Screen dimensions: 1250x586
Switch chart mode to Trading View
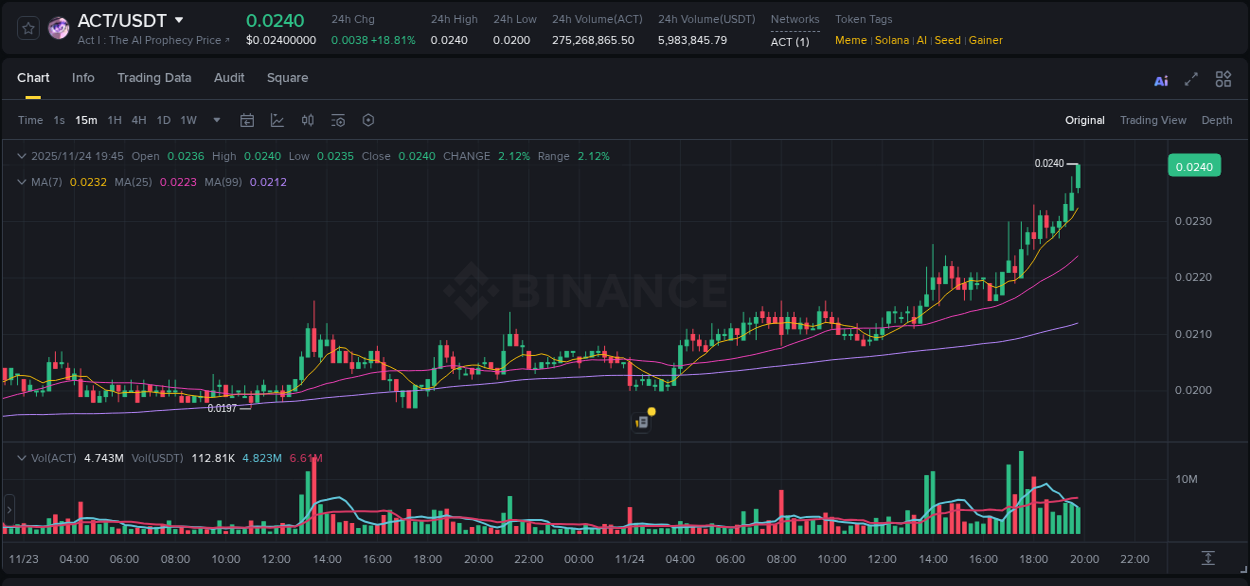coord(1153,120)
